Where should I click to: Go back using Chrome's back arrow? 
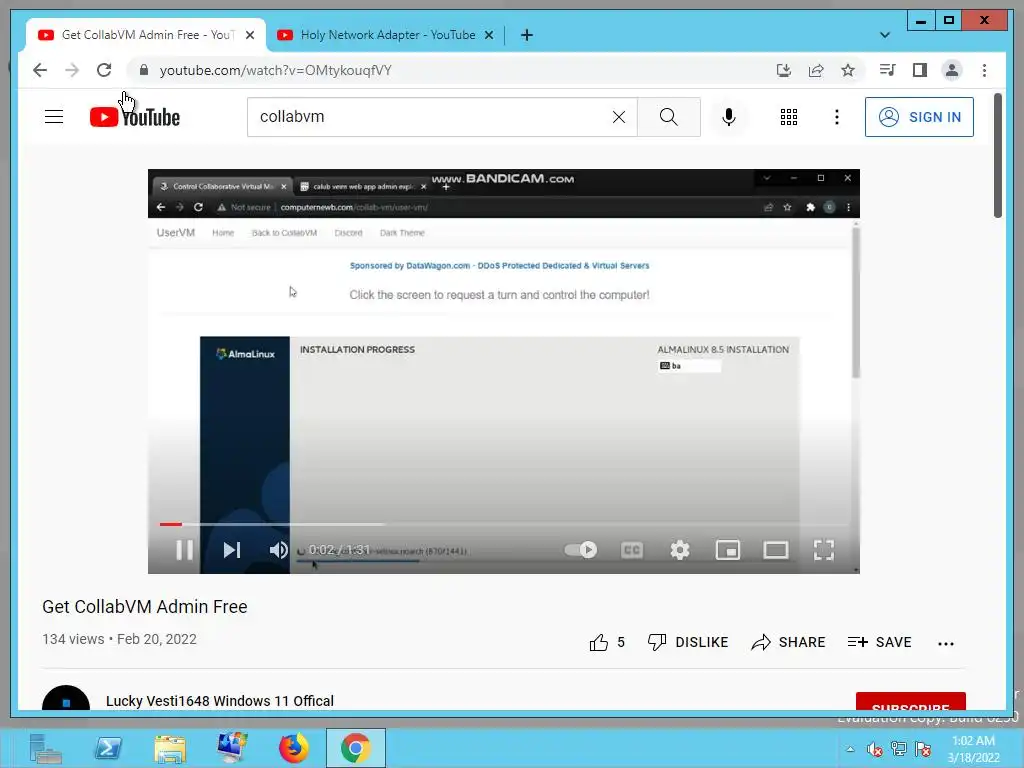pyautogui.click(x=40, y=70)
